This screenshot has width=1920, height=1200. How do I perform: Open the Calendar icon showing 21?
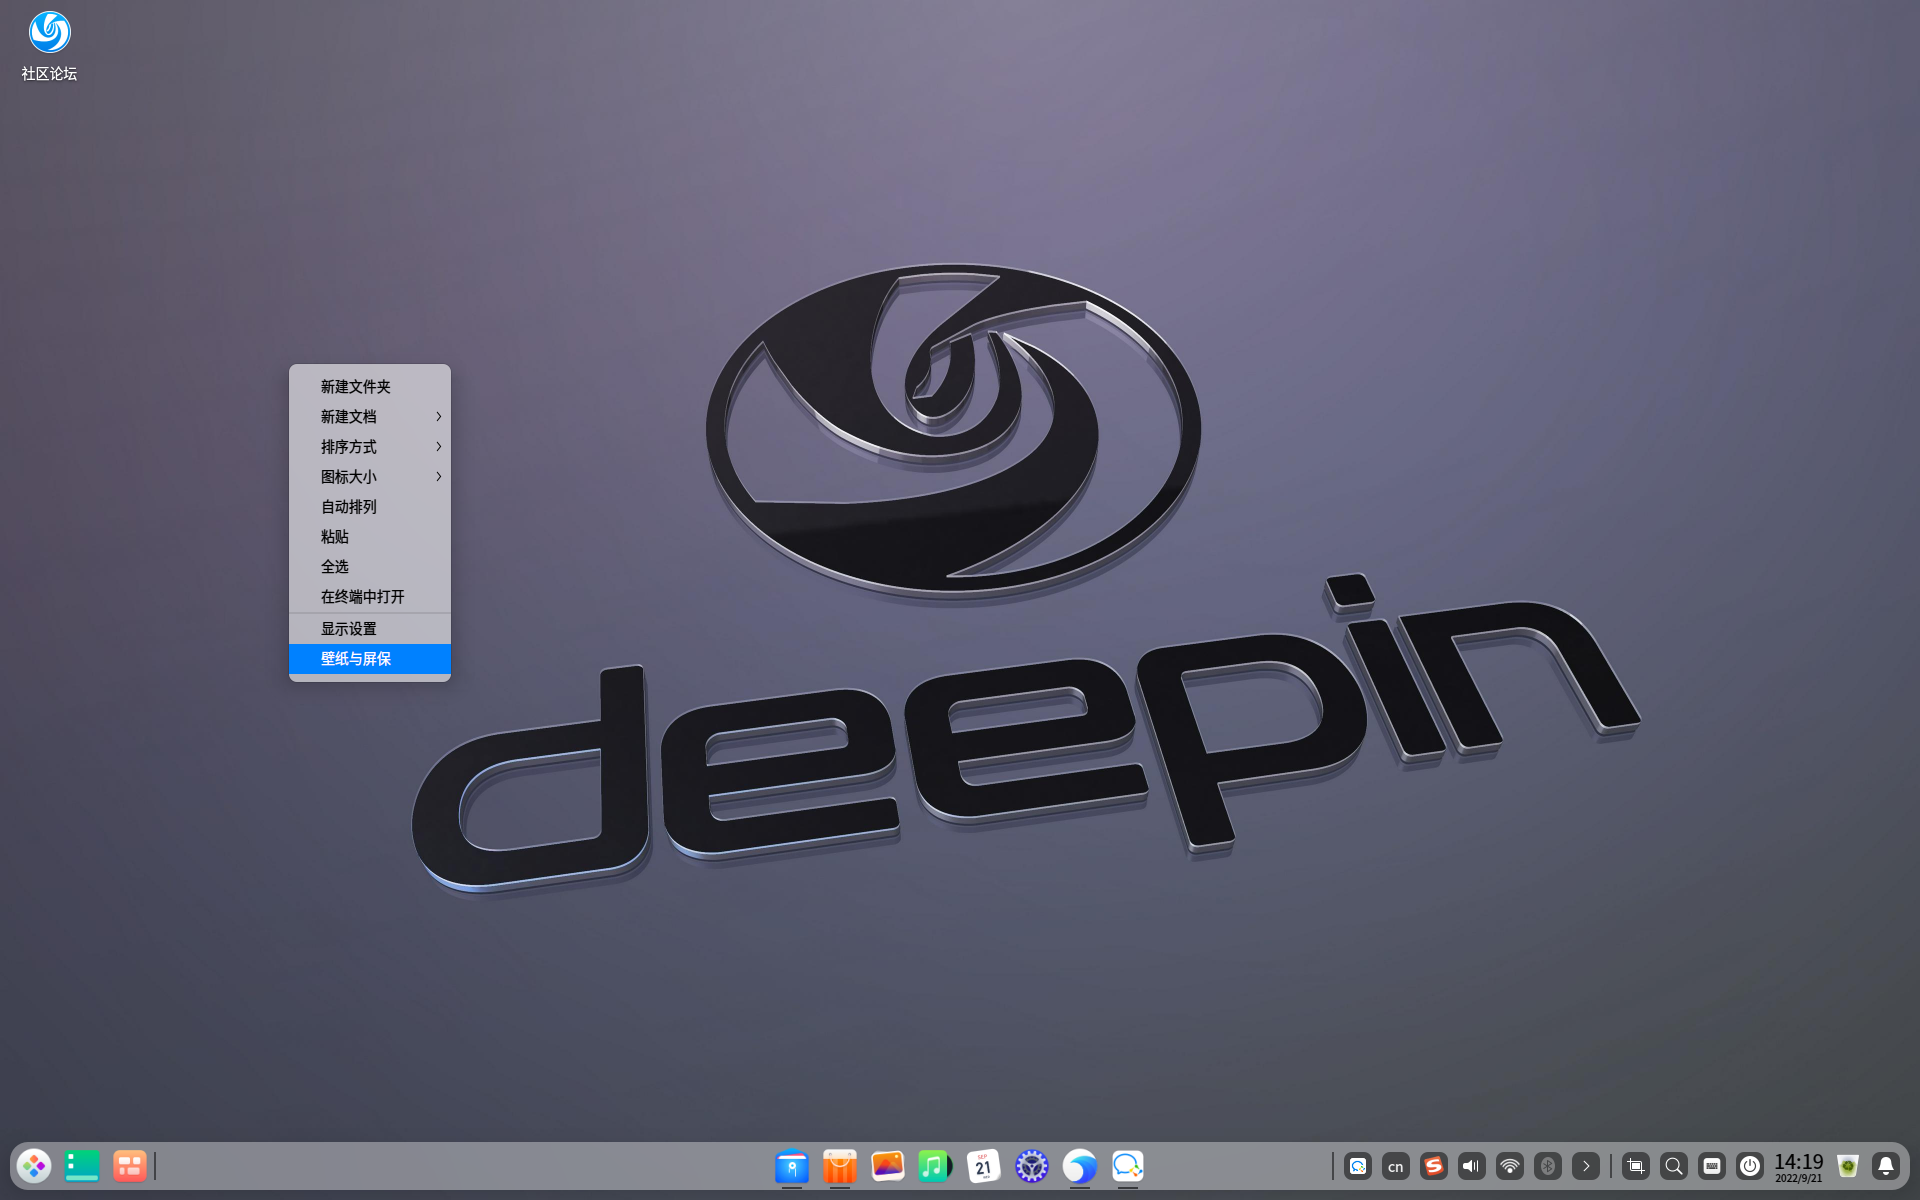pyautogui.click(x=984, y=1166)
